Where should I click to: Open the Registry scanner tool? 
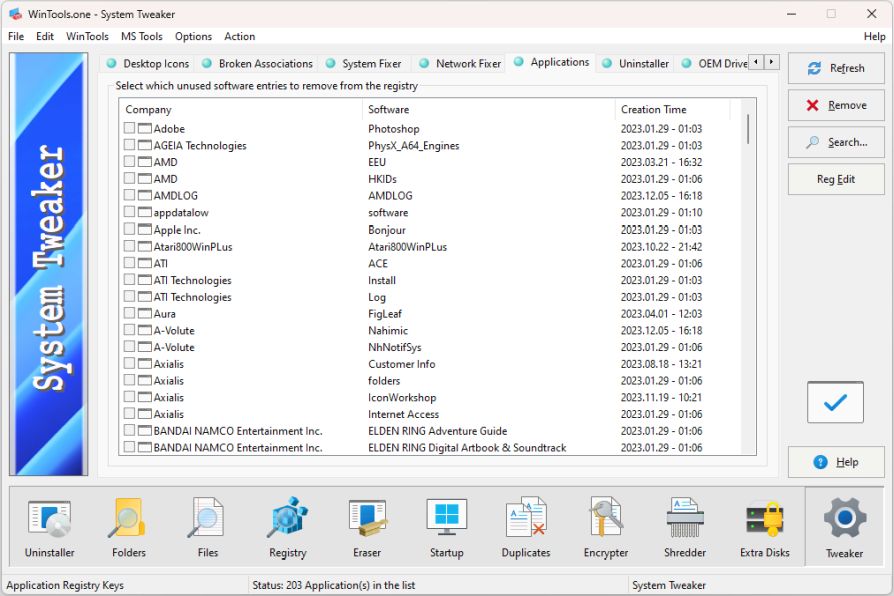tap(287, 527)
